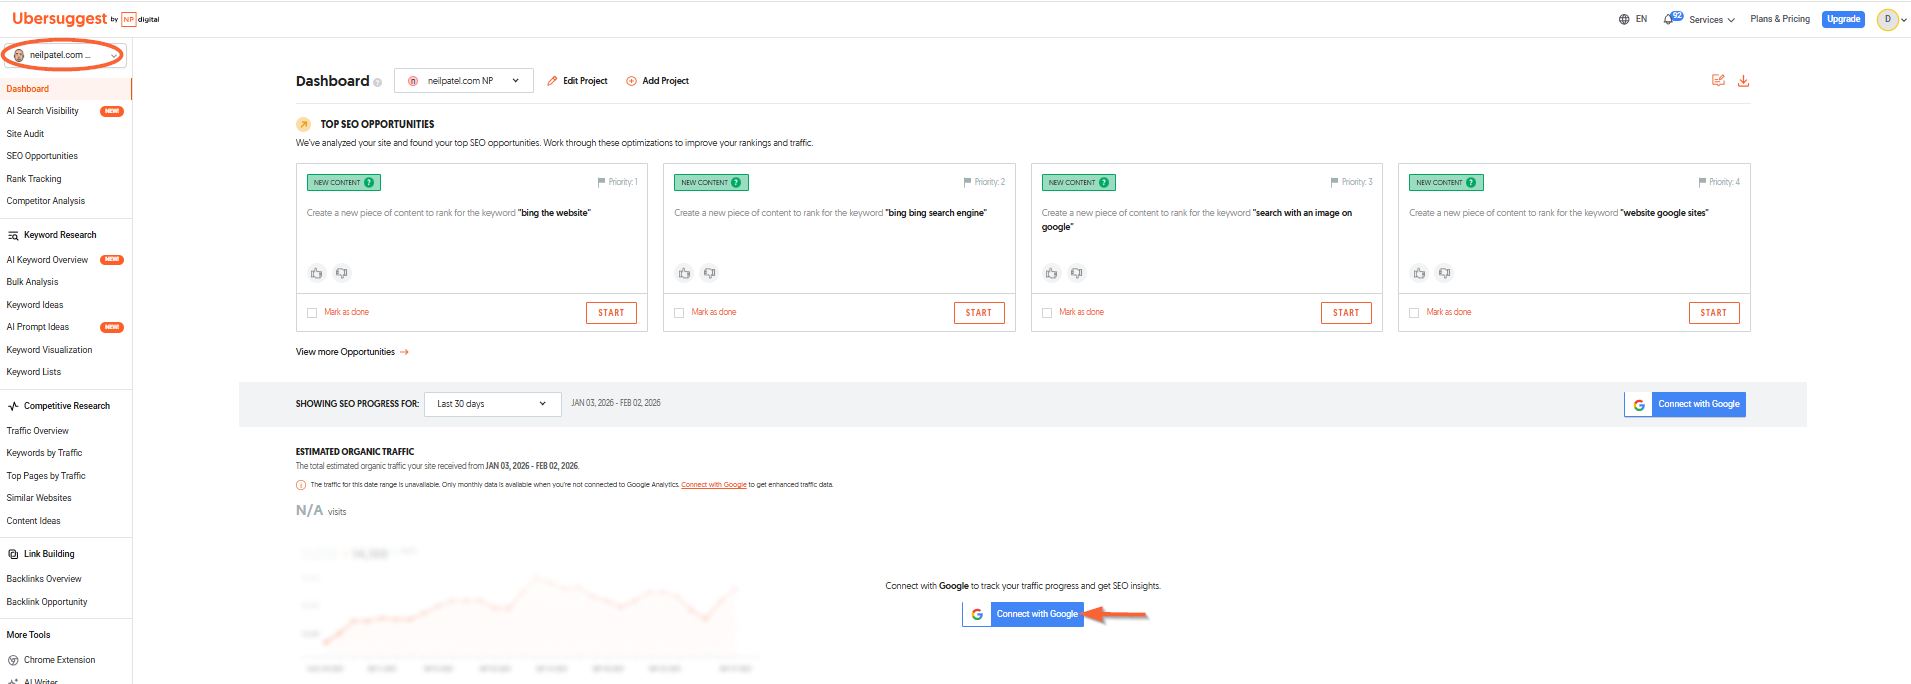
Task: Start the 'bing the website' opportunity
Action: pos(611,313)
